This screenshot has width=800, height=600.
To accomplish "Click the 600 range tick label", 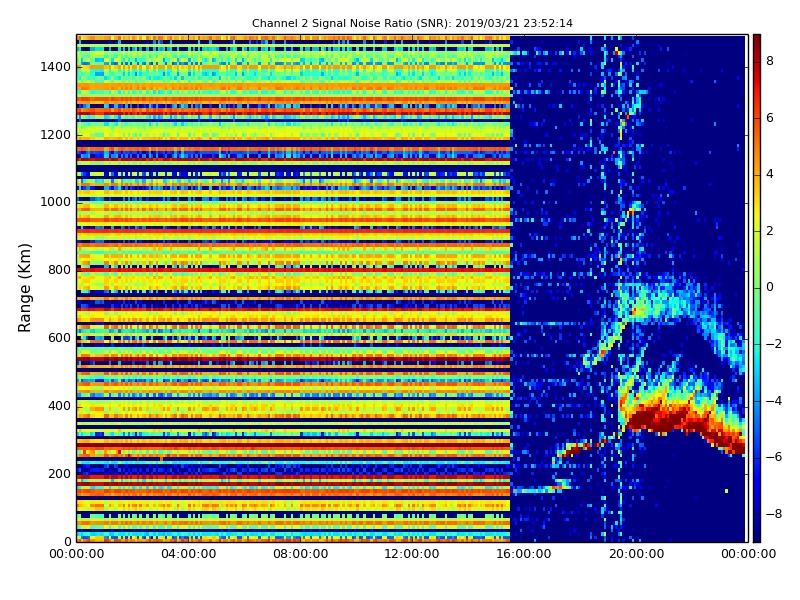I will 59,338.
